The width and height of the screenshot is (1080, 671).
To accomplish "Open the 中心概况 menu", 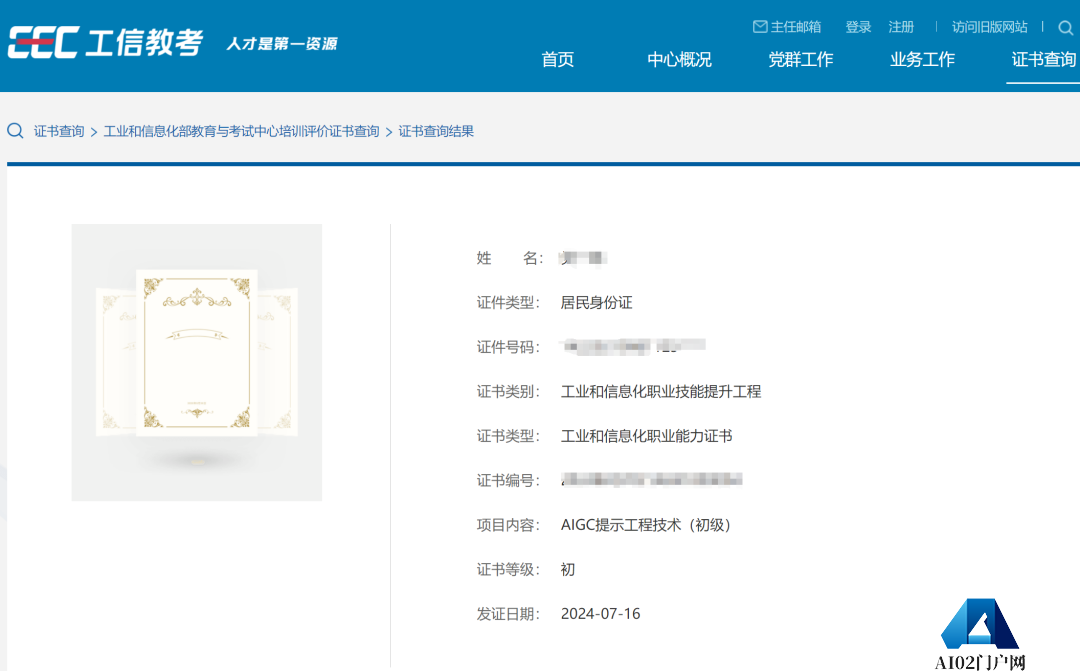I will [x=679, y=59].
